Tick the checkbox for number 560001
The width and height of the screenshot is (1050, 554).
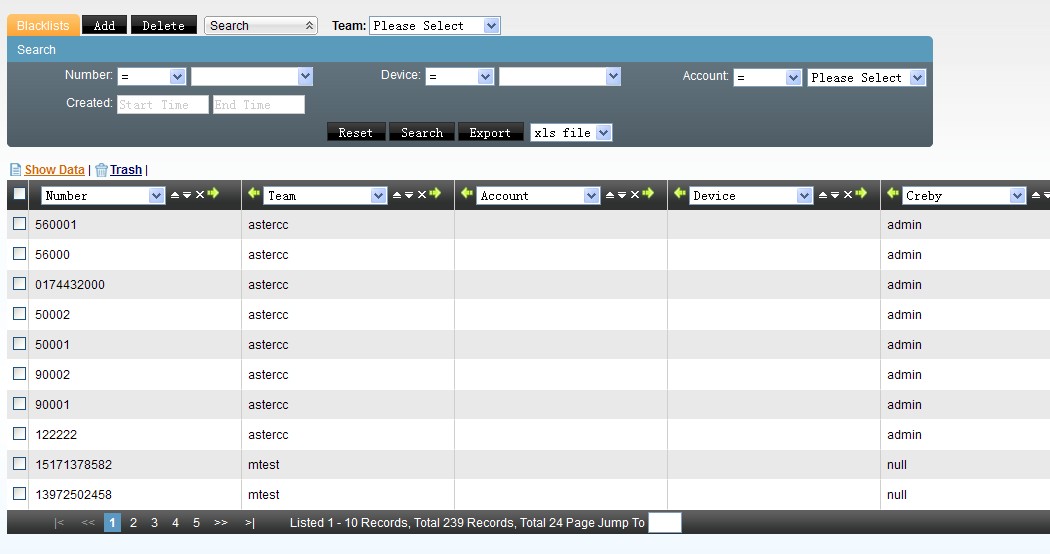point(19,224)
